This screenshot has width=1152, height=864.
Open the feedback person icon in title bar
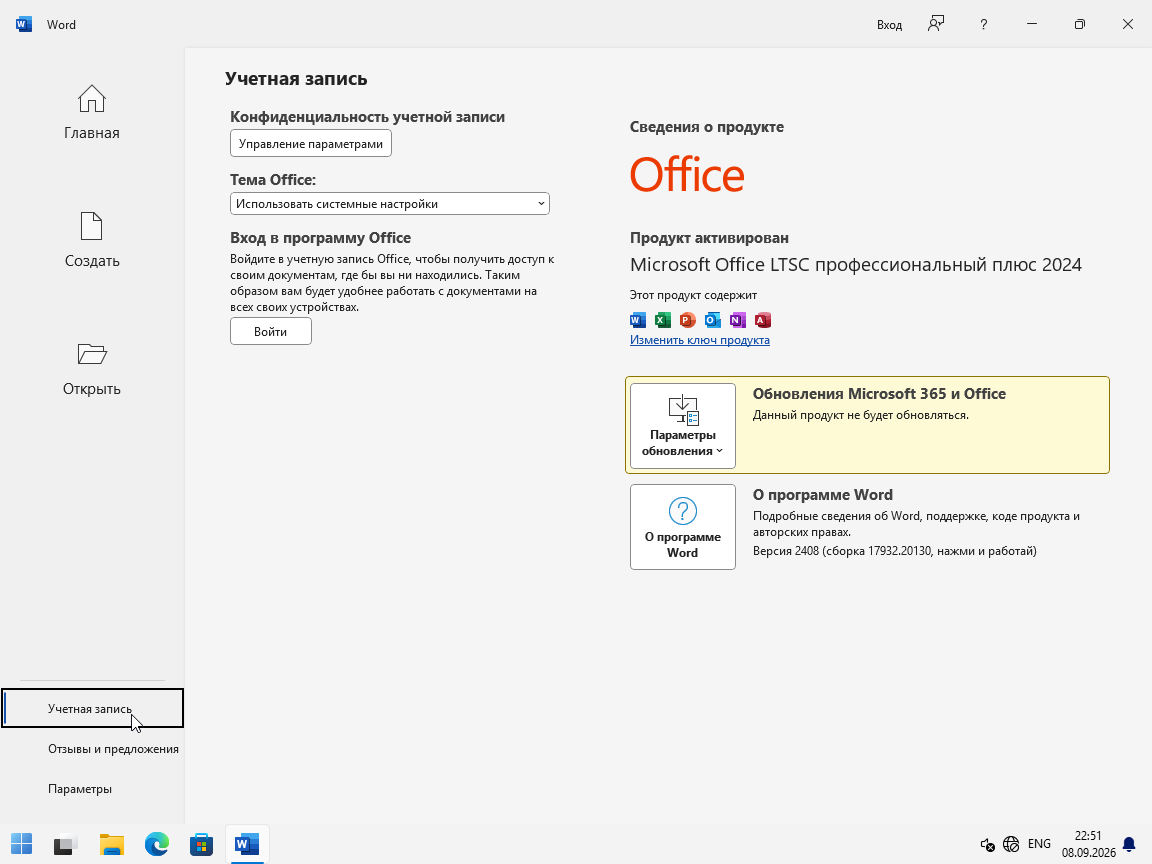click(x=936, y=24)
